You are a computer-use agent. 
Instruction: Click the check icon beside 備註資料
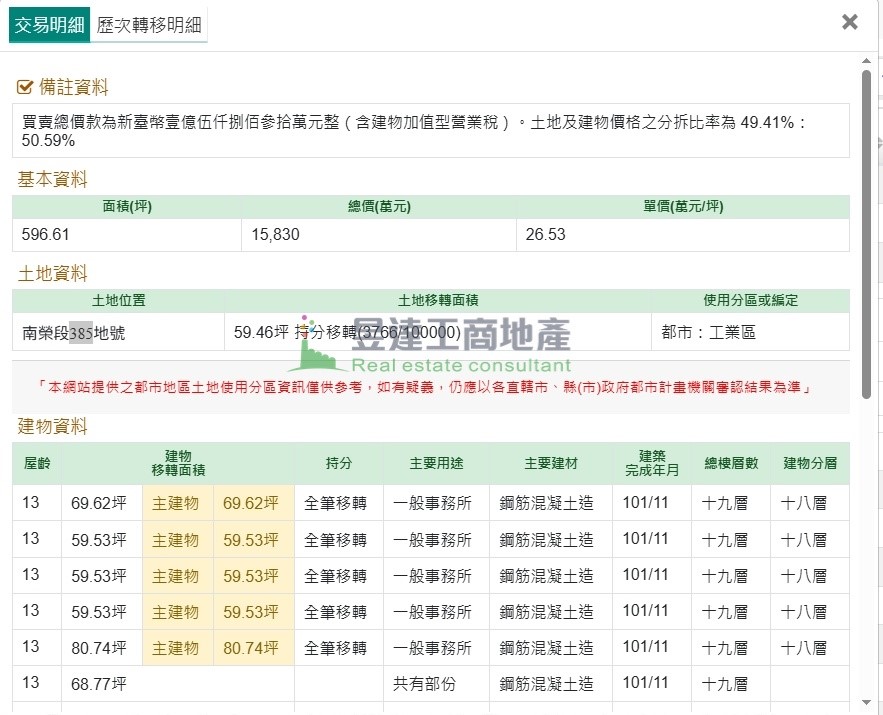point(25,88)
